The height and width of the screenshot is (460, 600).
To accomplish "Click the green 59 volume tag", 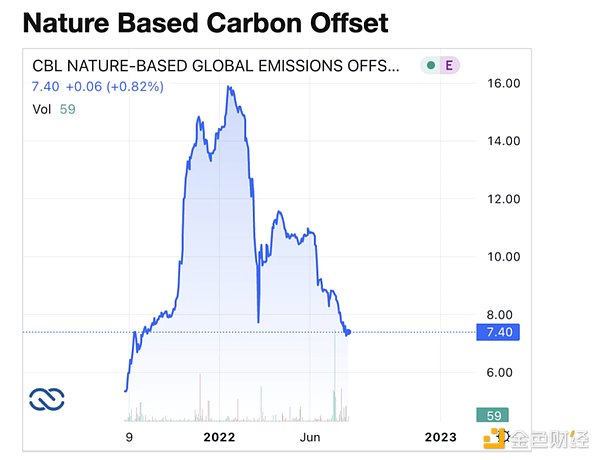I will click(x=492, y=415).
